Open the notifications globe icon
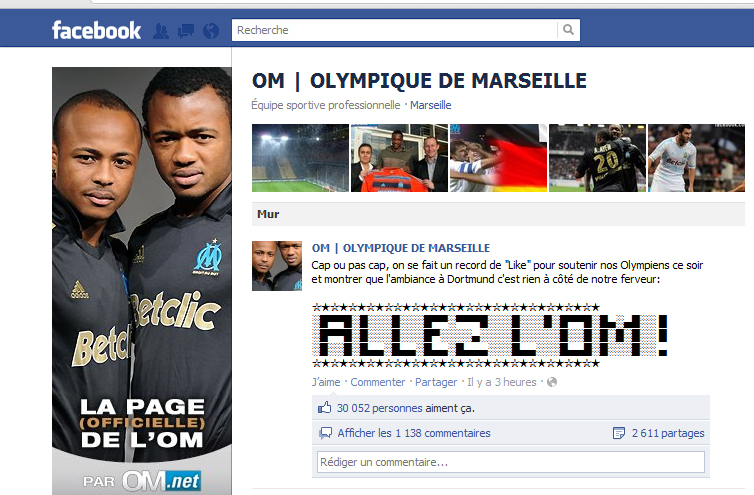 pos(211,31)
